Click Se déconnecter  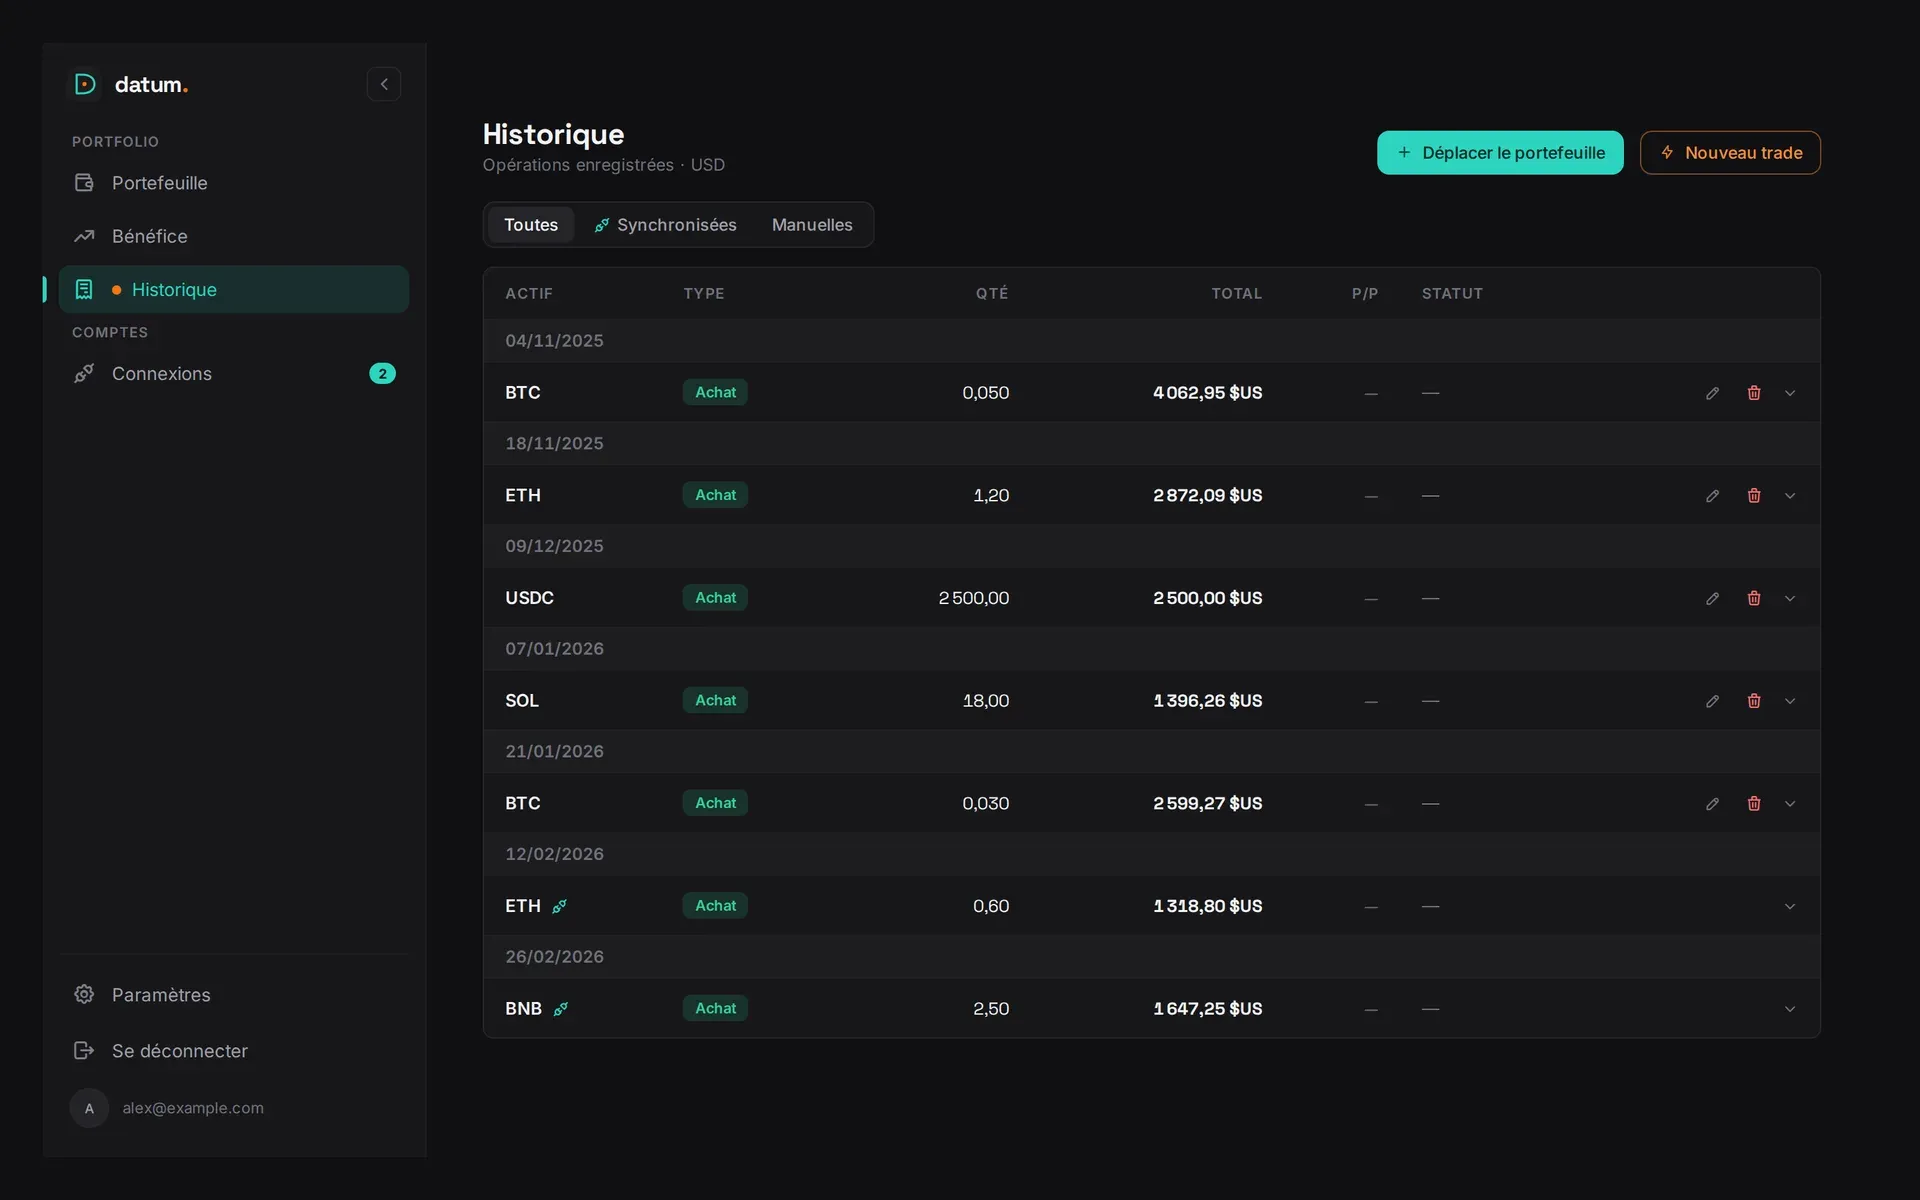click(x=234, y=1051)
